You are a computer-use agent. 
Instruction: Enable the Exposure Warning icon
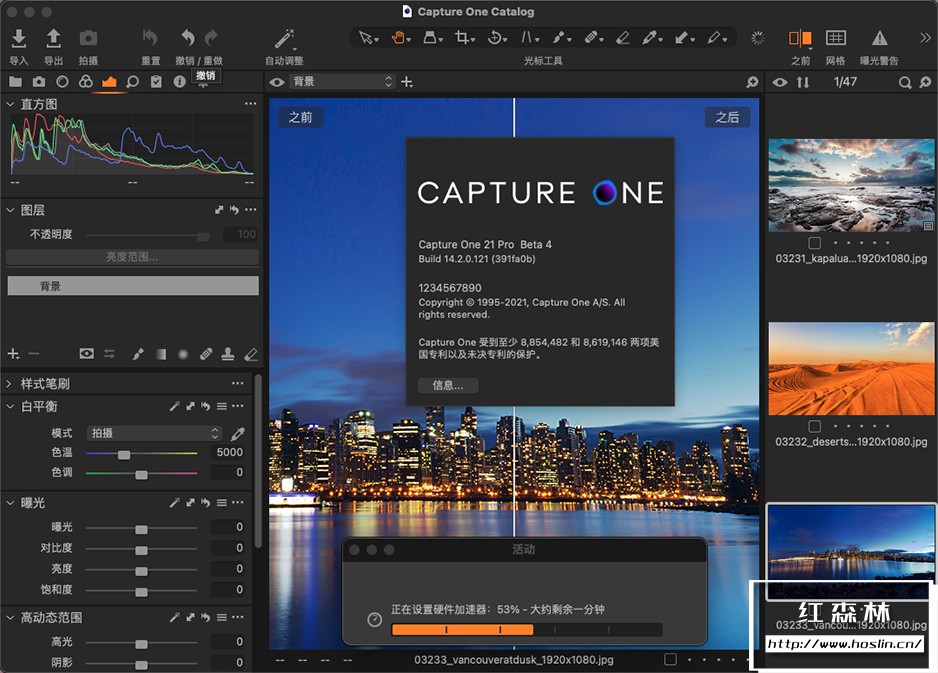879,38
